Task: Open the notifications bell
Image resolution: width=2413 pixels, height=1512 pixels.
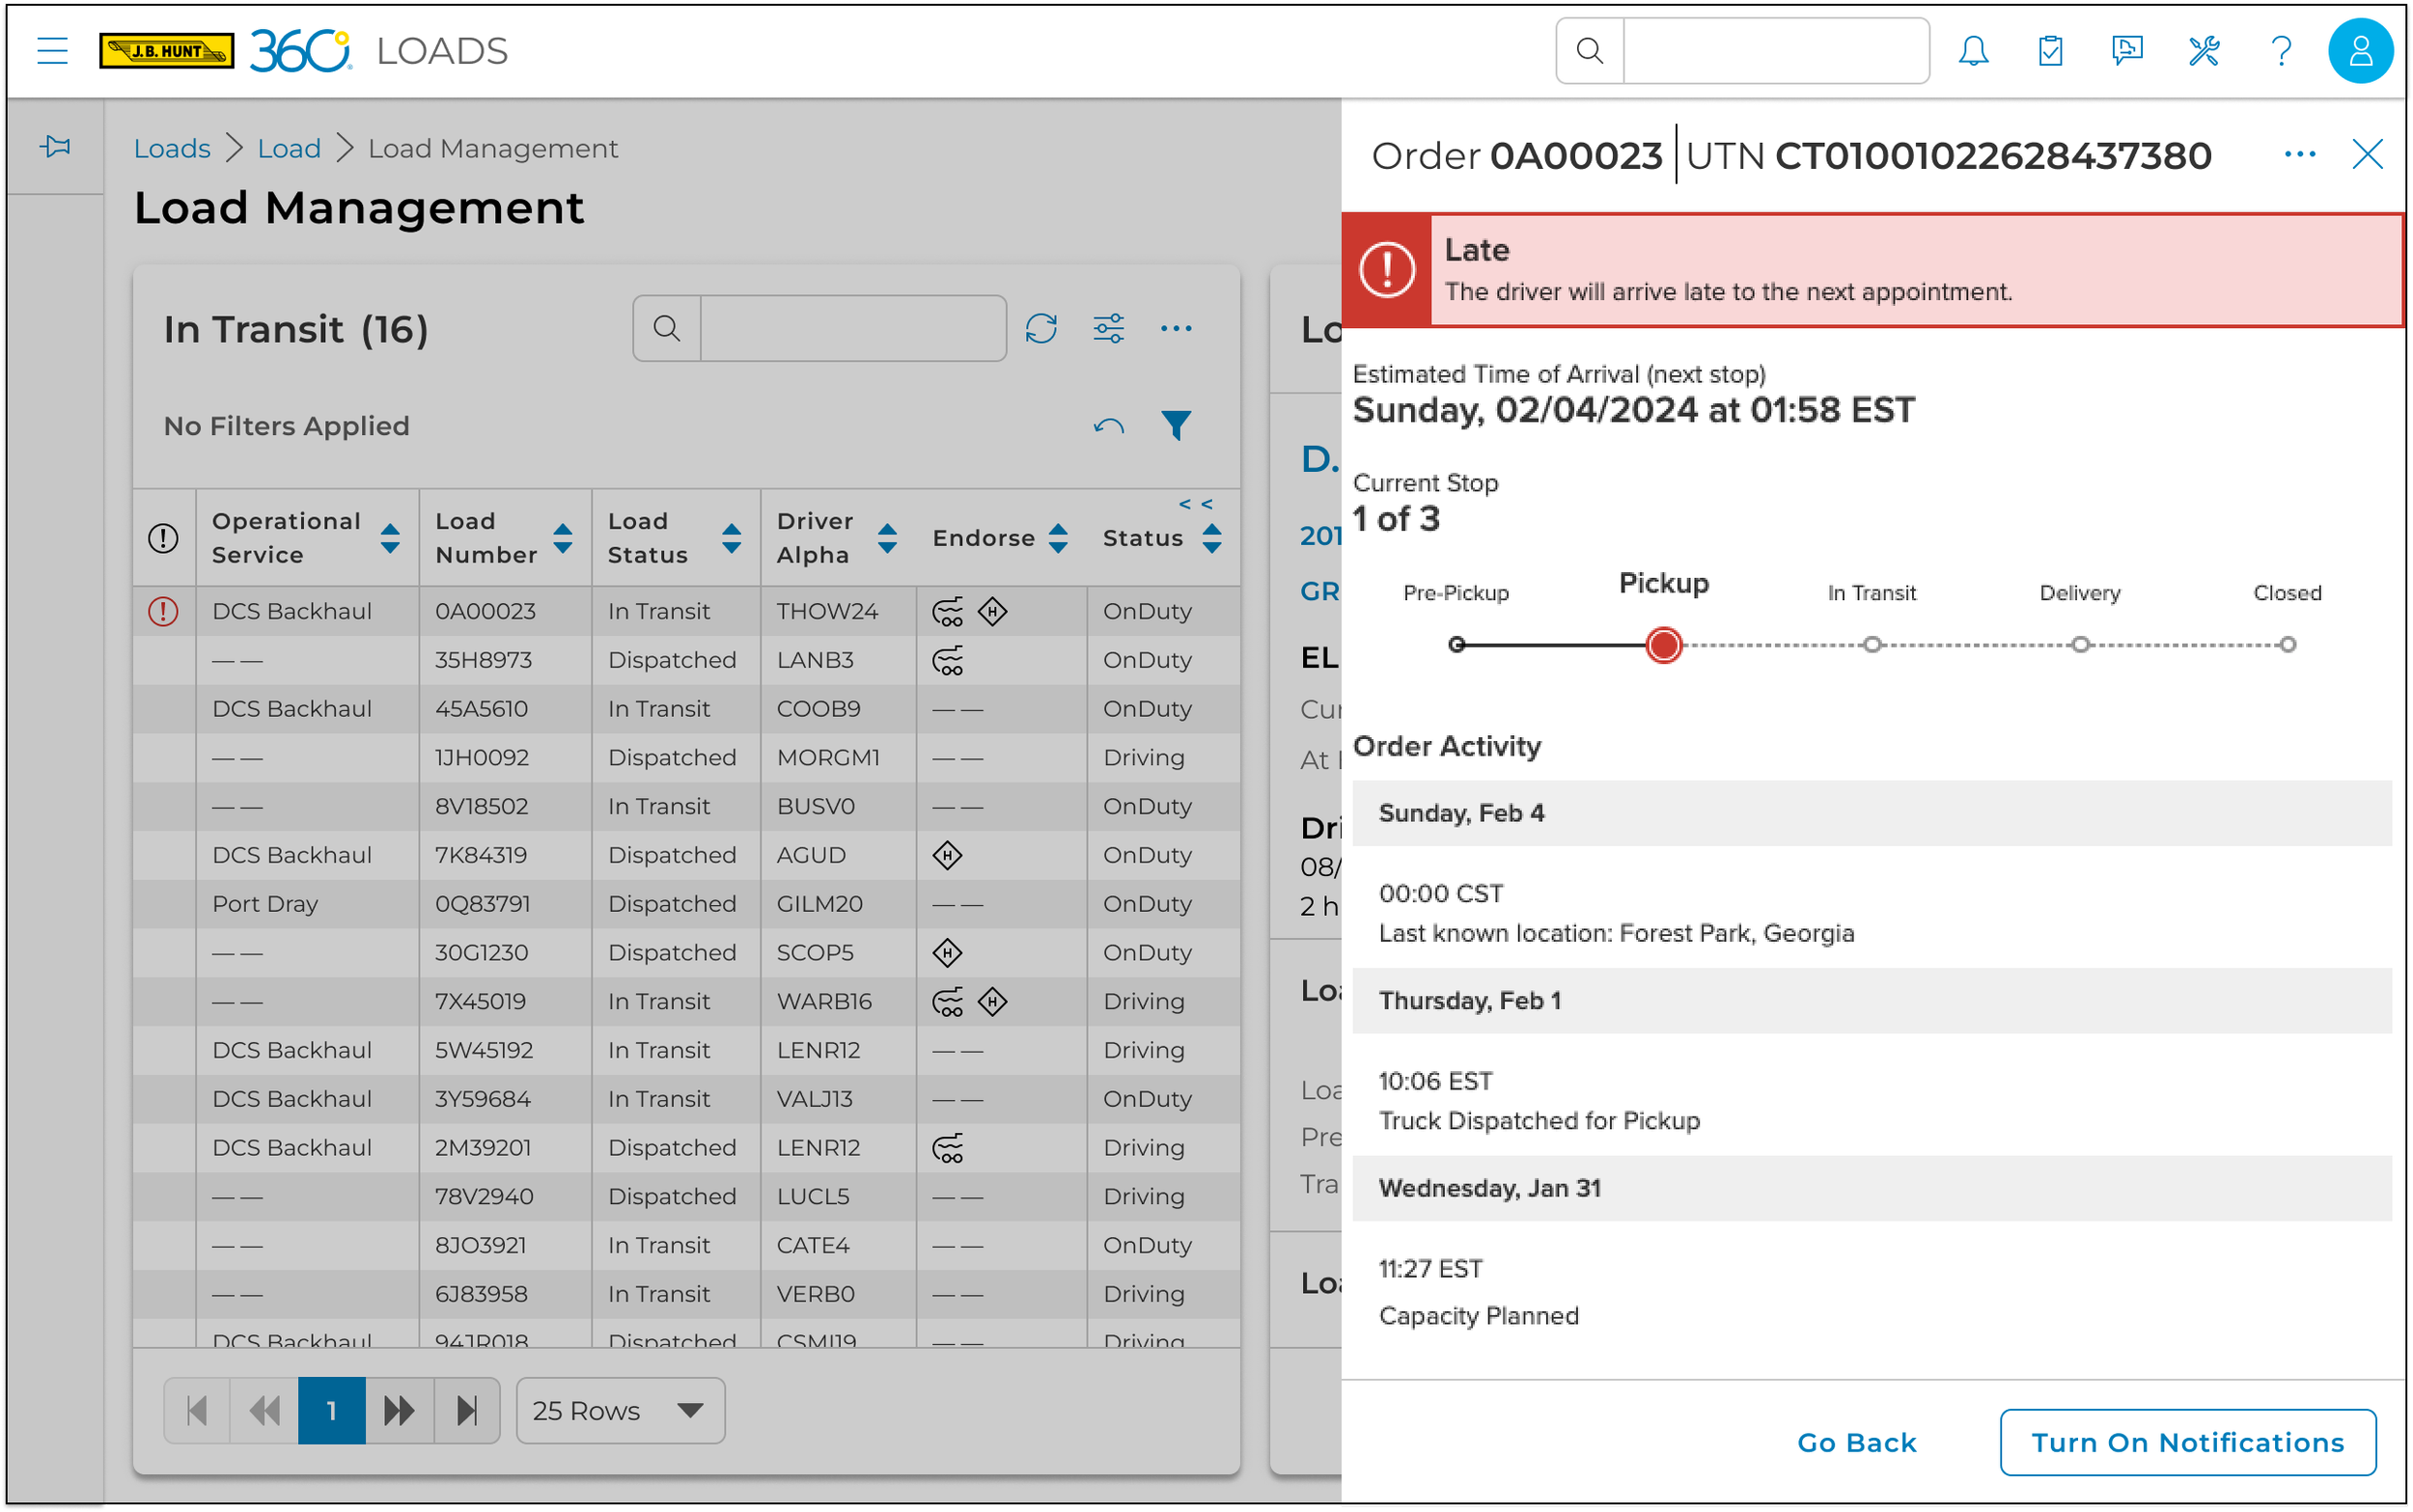Action: 1972,50
